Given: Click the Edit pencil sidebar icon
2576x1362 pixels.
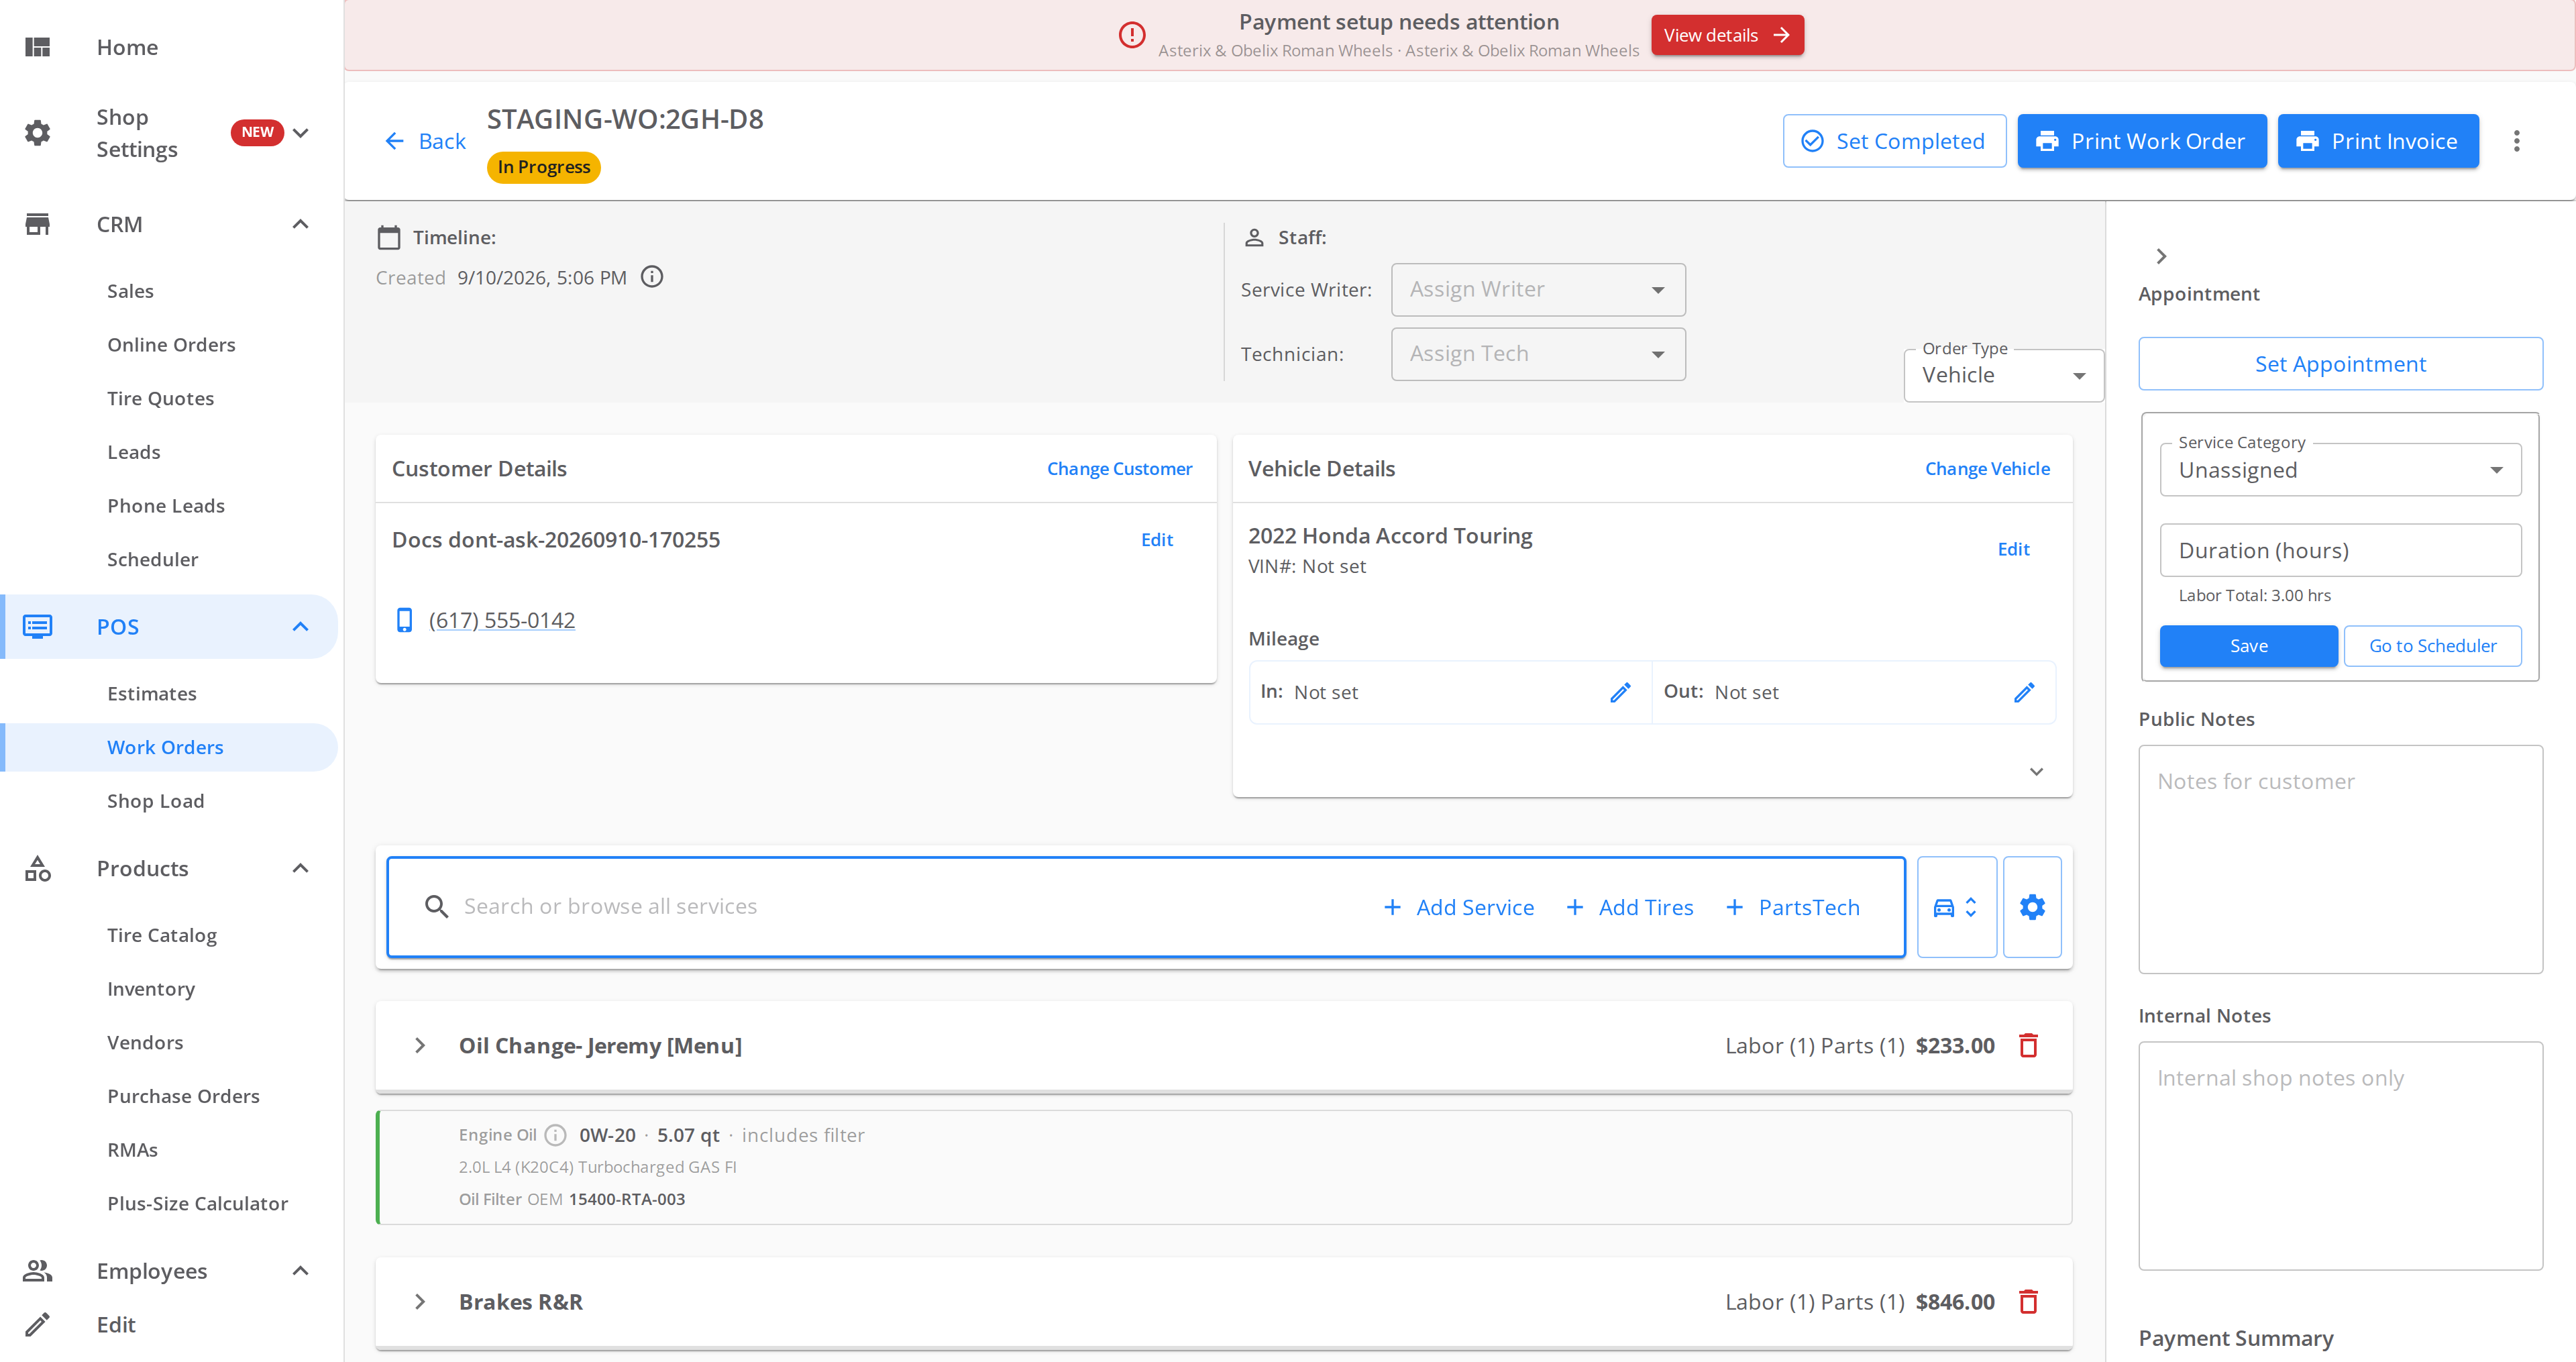Looking at the screenshot, I should (38, 1324).
